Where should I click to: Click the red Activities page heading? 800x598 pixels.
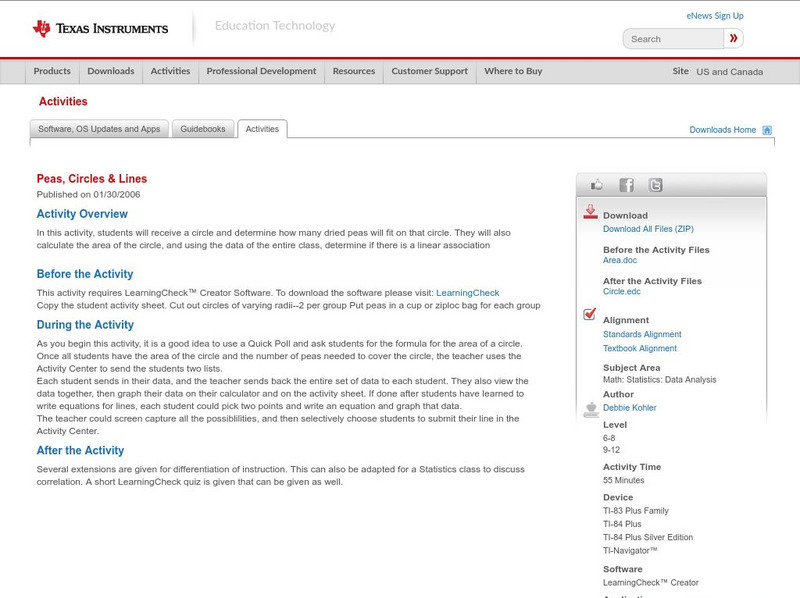coord(63,101)
